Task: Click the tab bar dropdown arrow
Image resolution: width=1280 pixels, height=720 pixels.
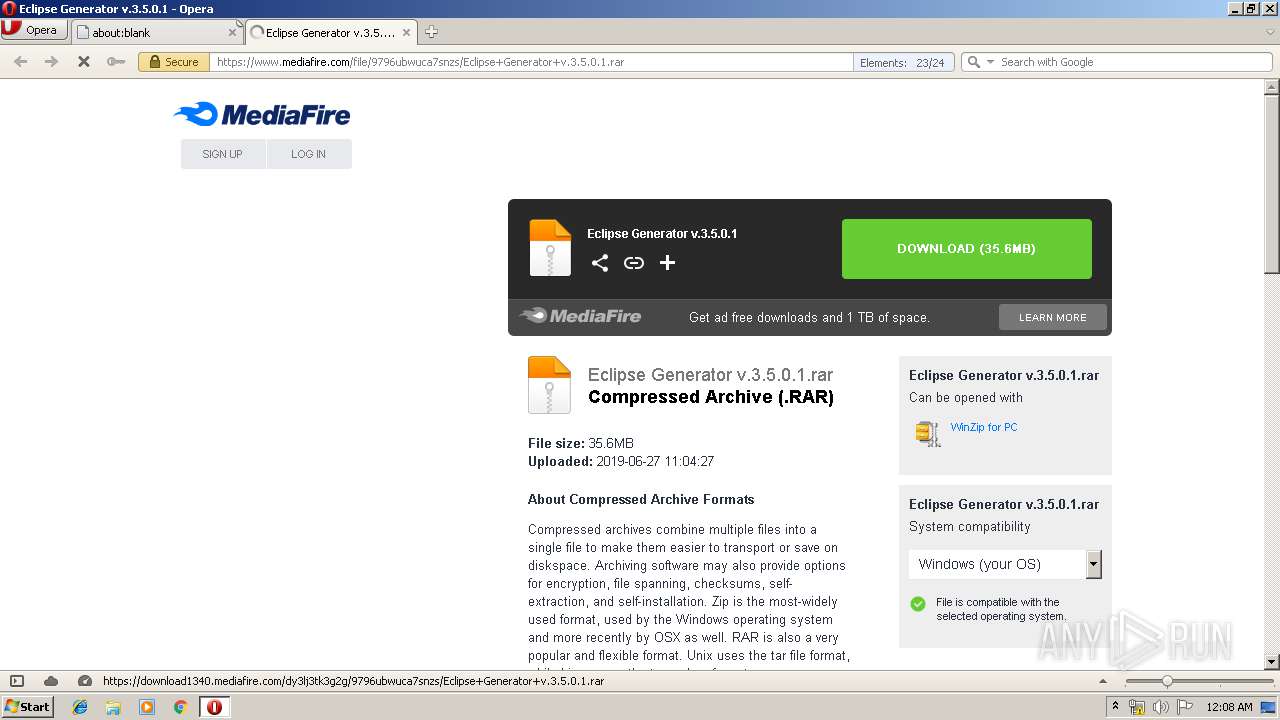Action: [x=1270, y=32]
